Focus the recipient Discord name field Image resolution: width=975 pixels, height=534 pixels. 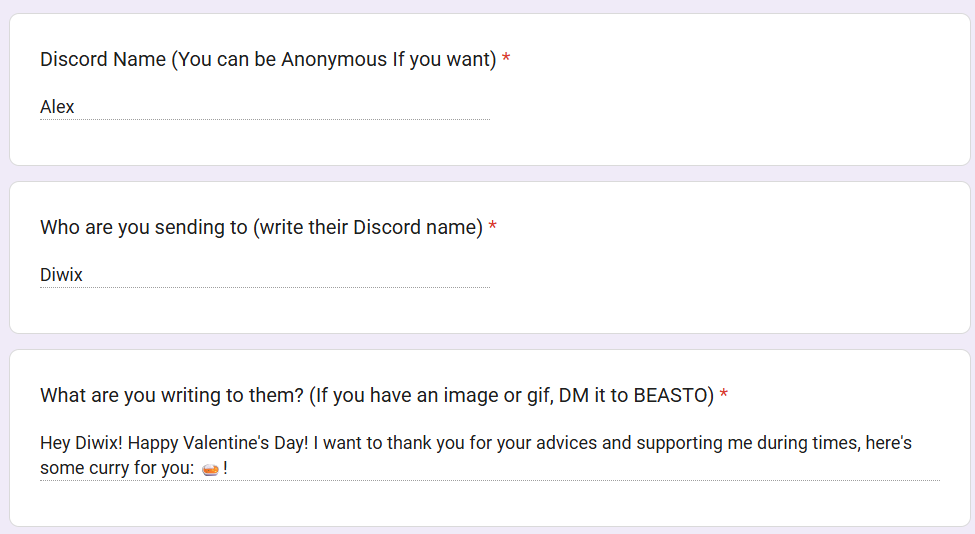point(264,275)
